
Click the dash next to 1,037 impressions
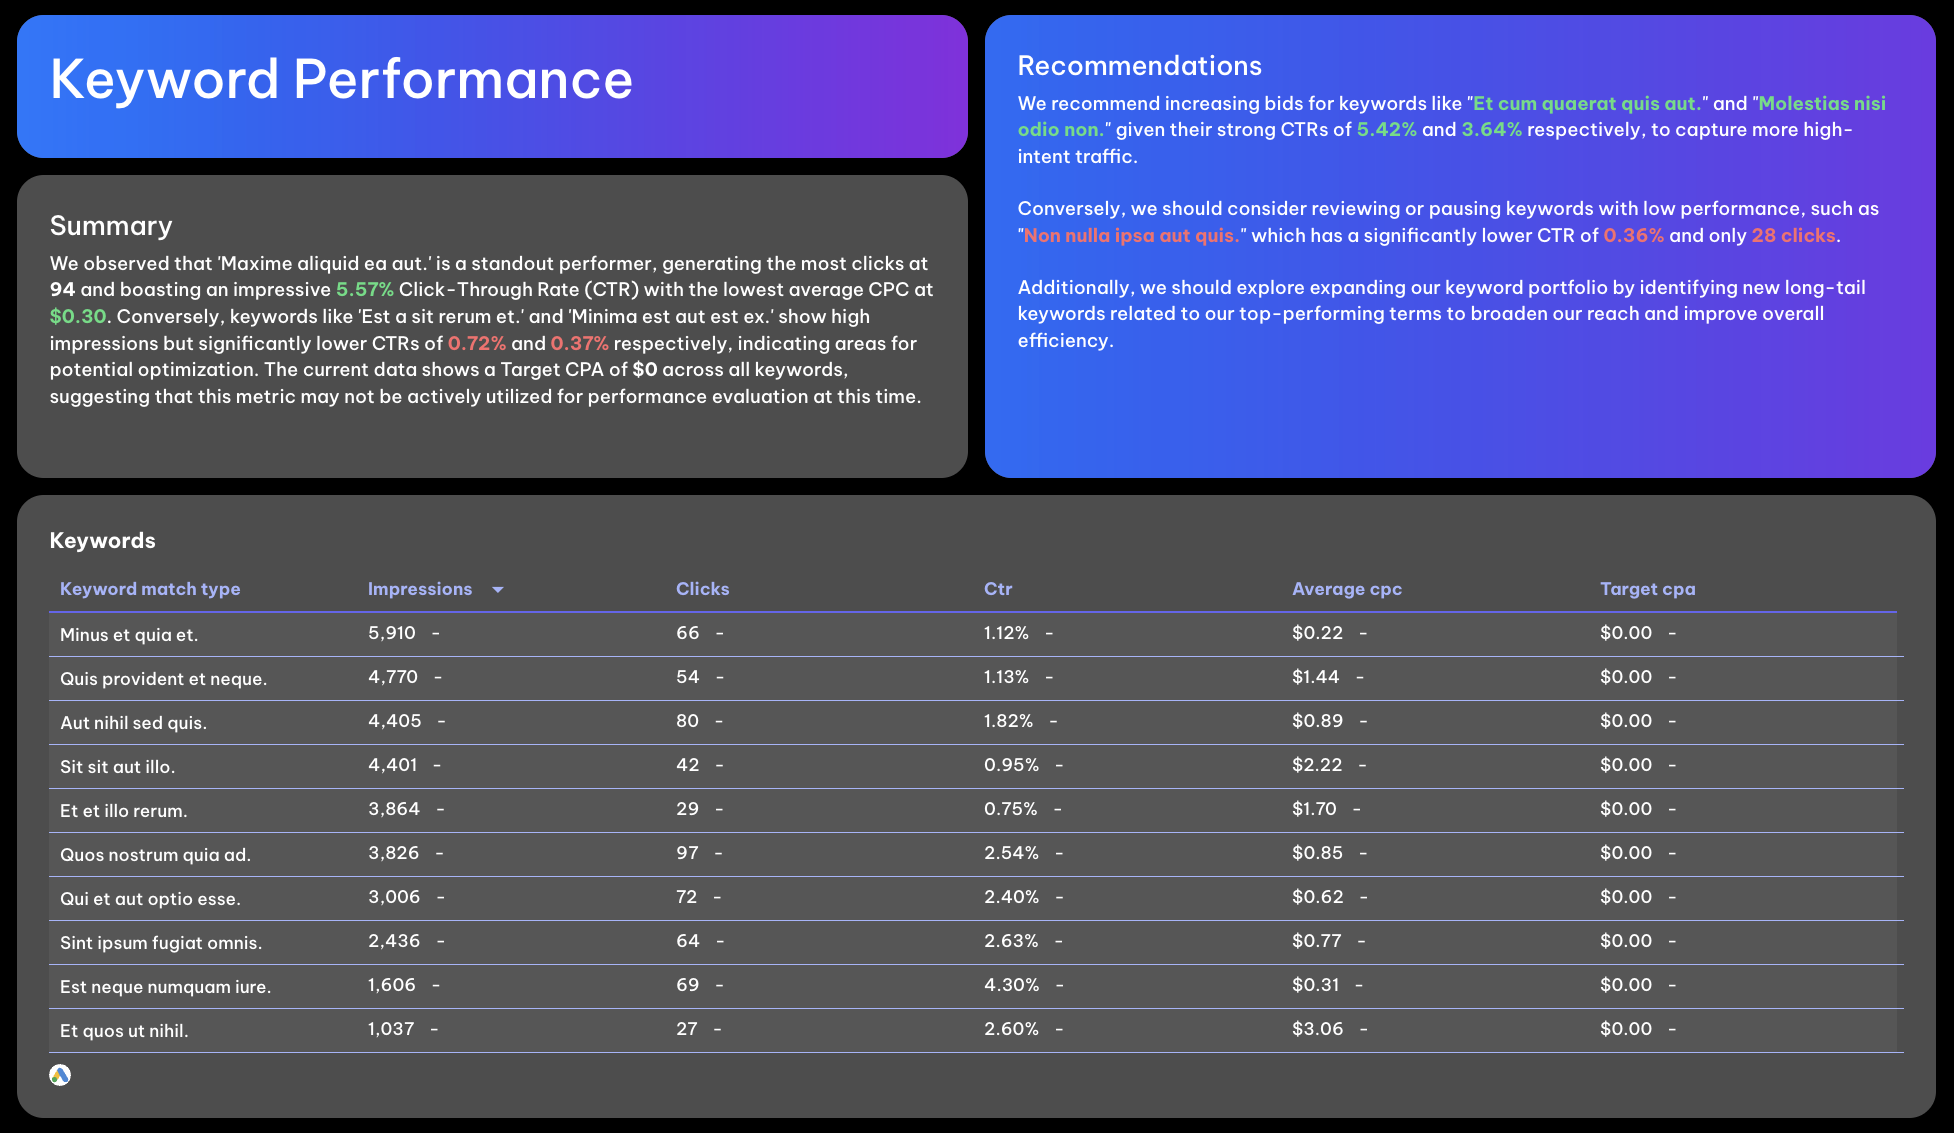coord(434,1028)
